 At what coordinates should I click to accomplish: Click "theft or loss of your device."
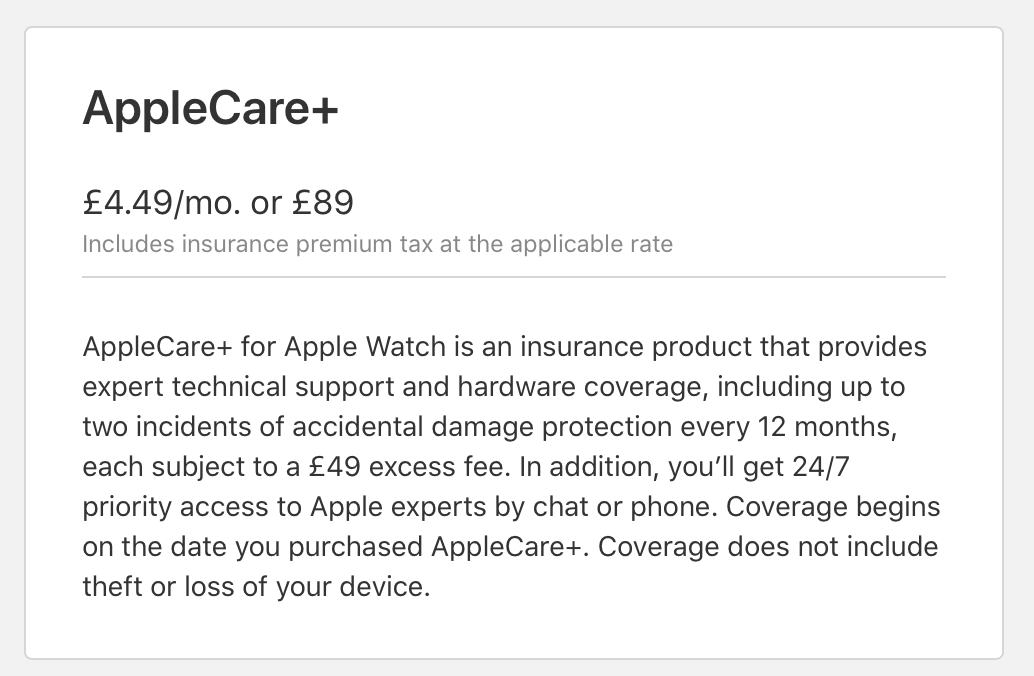(256, 587)
